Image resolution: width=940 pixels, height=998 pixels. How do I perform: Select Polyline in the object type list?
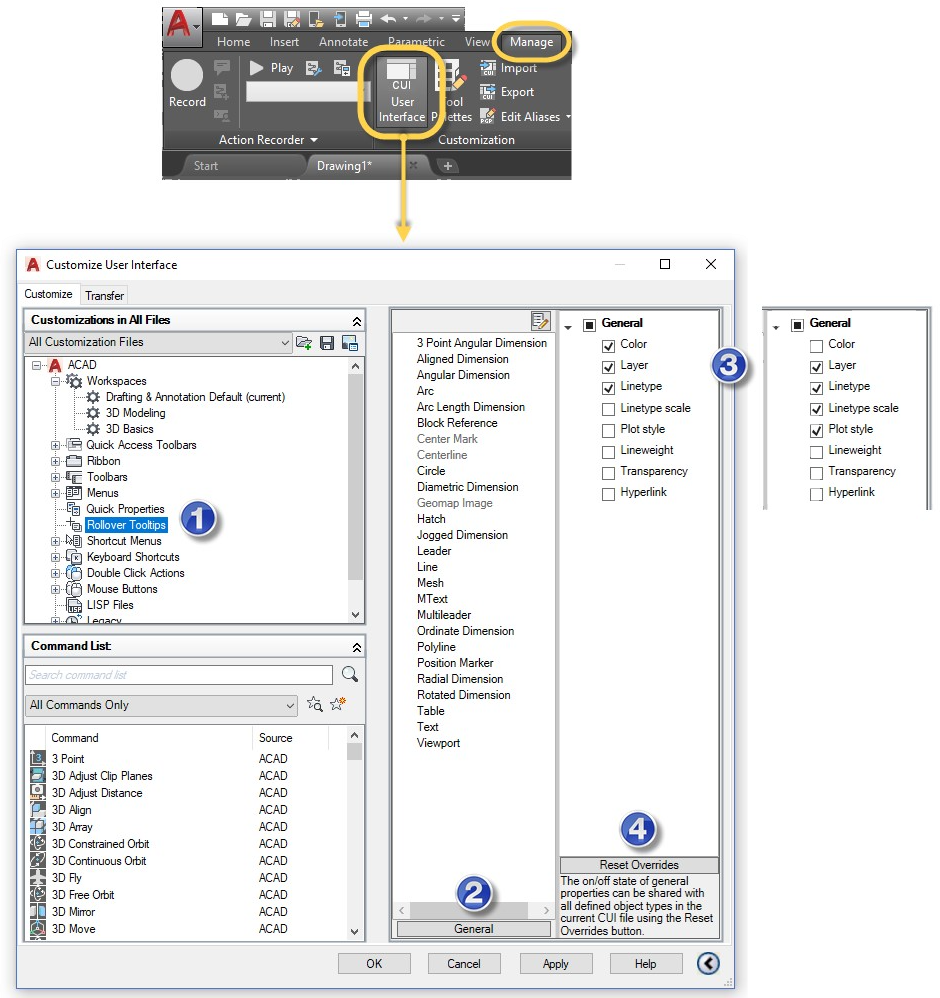click(436, 647)
